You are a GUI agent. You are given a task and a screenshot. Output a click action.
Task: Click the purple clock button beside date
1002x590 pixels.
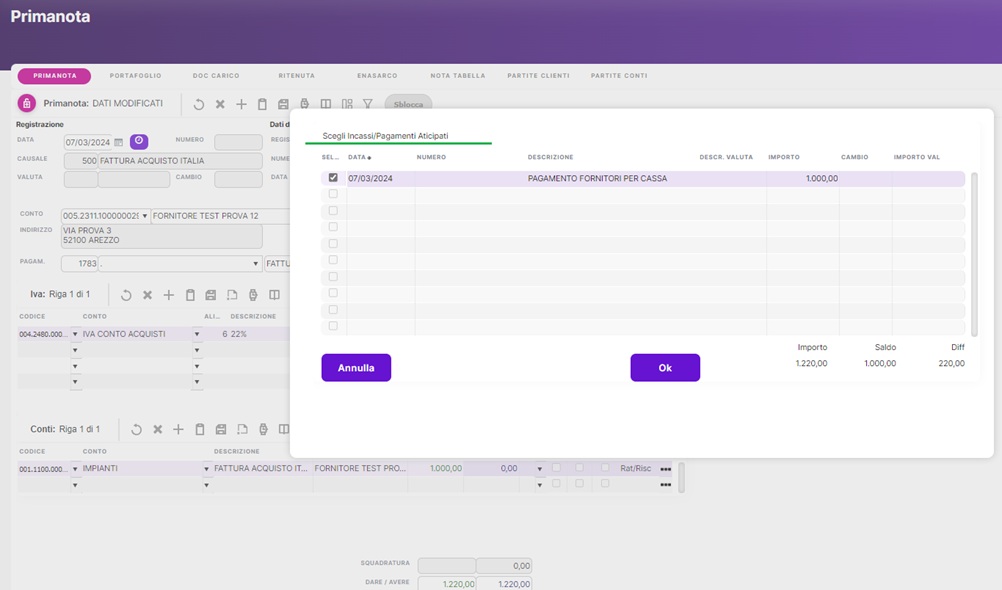point(139,141)
